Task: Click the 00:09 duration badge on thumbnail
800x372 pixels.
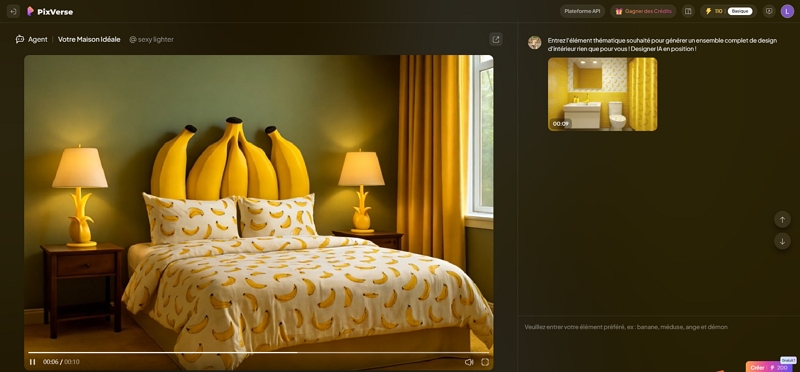Action: (560, 123)
